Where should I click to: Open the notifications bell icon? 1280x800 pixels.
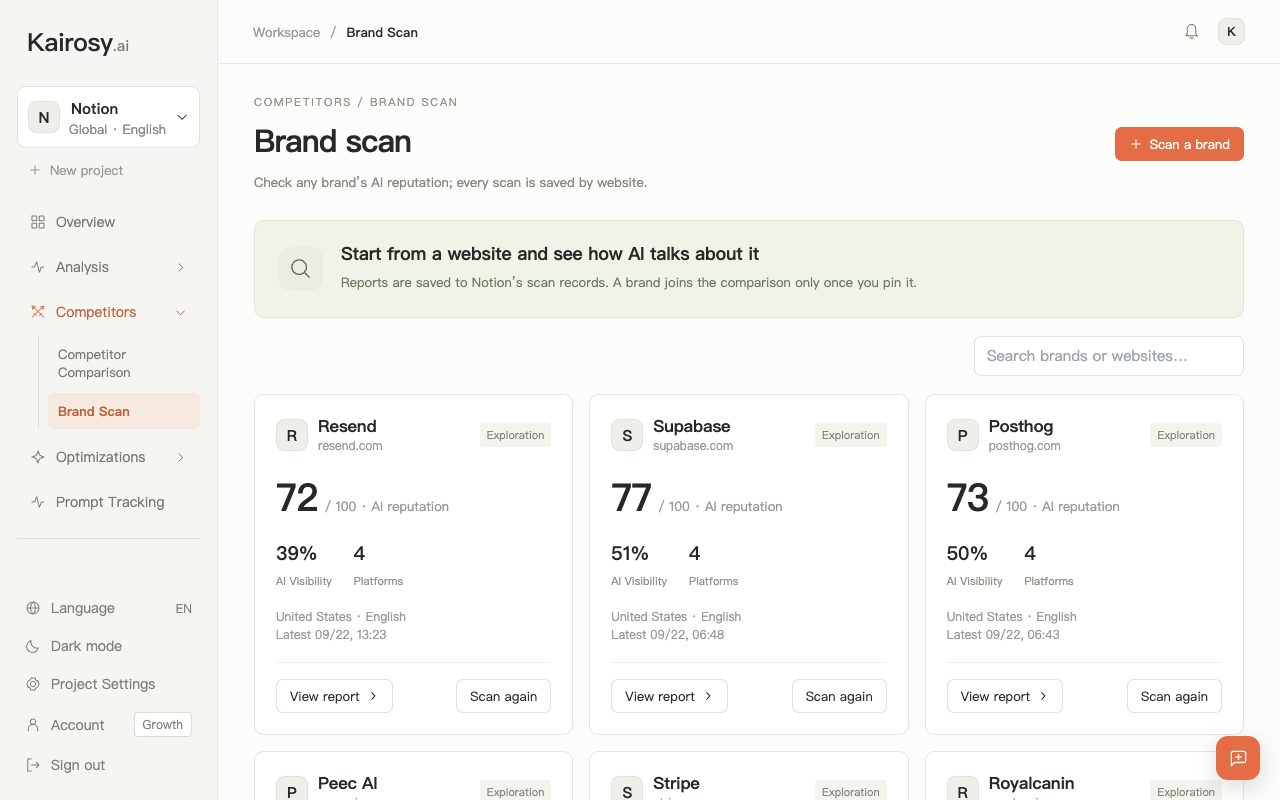click(1191, 32)
